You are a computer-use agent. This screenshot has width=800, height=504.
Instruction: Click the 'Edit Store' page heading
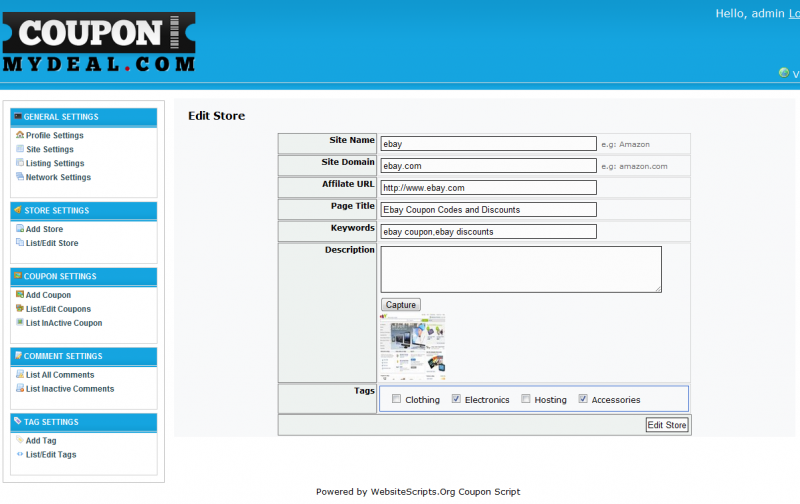coord(216,116)
